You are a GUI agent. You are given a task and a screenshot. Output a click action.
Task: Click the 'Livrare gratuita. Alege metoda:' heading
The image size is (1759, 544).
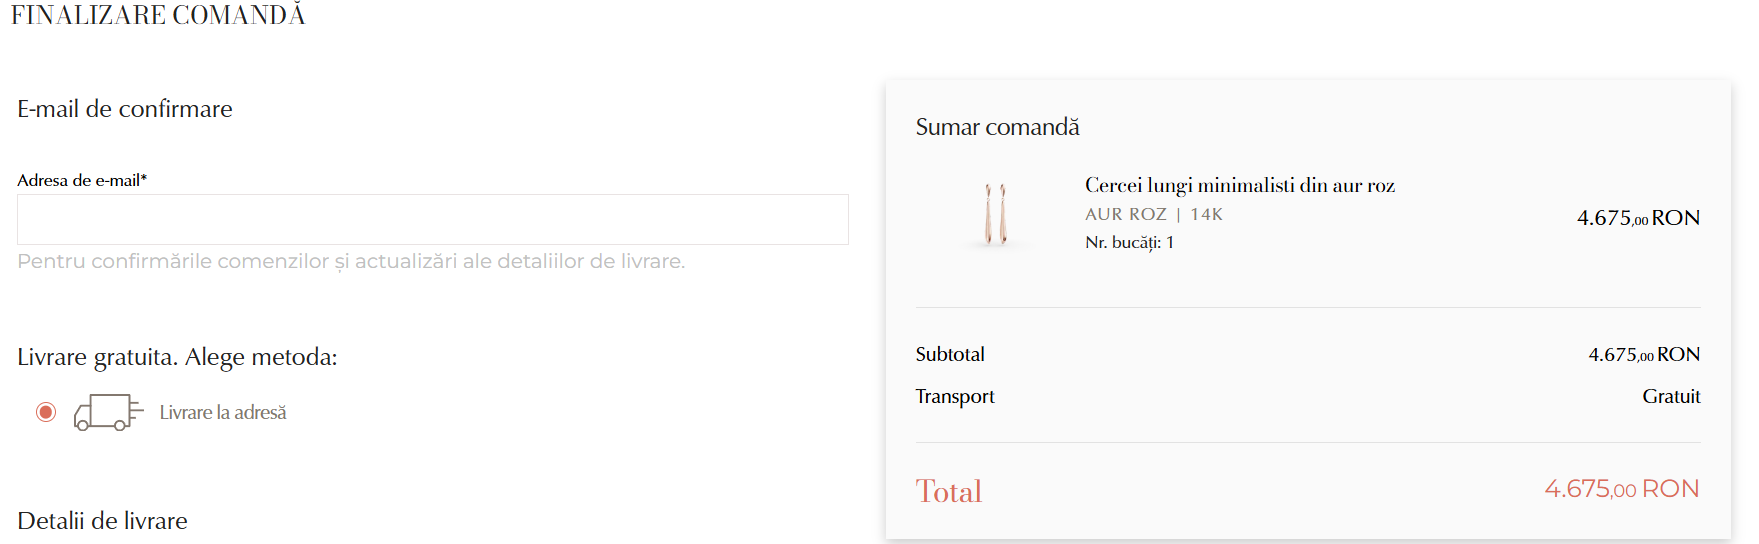[x=177, y=357]
